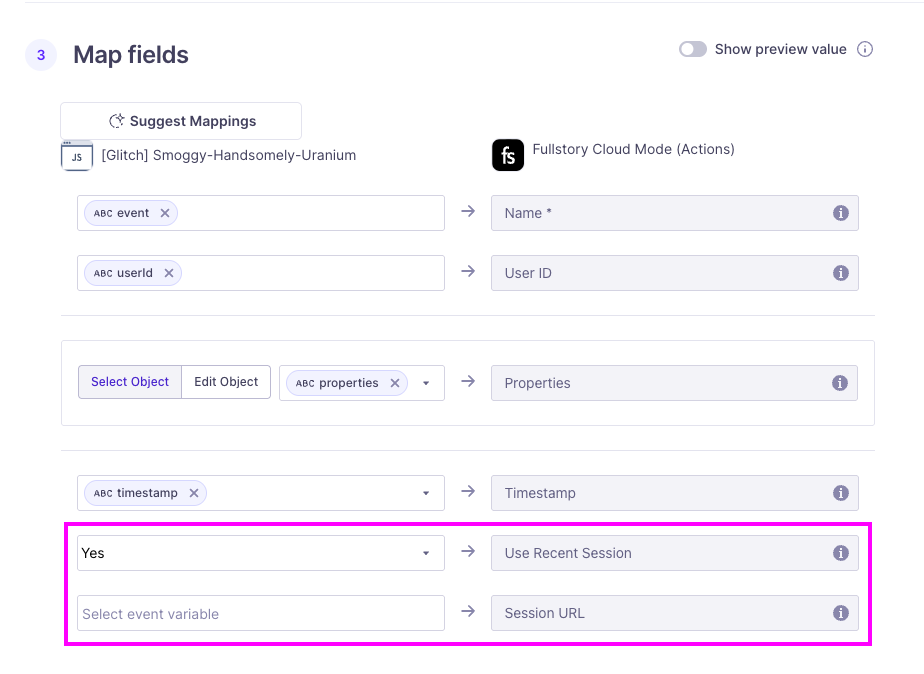The height and width of the screenshot is (674, 924).
Task: Click the info icon in Properties field
Action: (x=841, y=383)
